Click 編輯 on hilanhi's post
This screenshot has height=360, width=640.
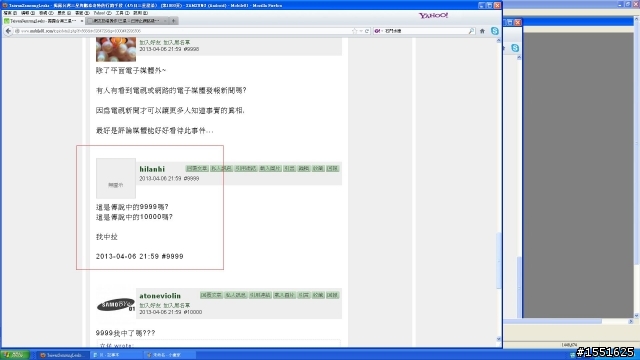point(304,169)
